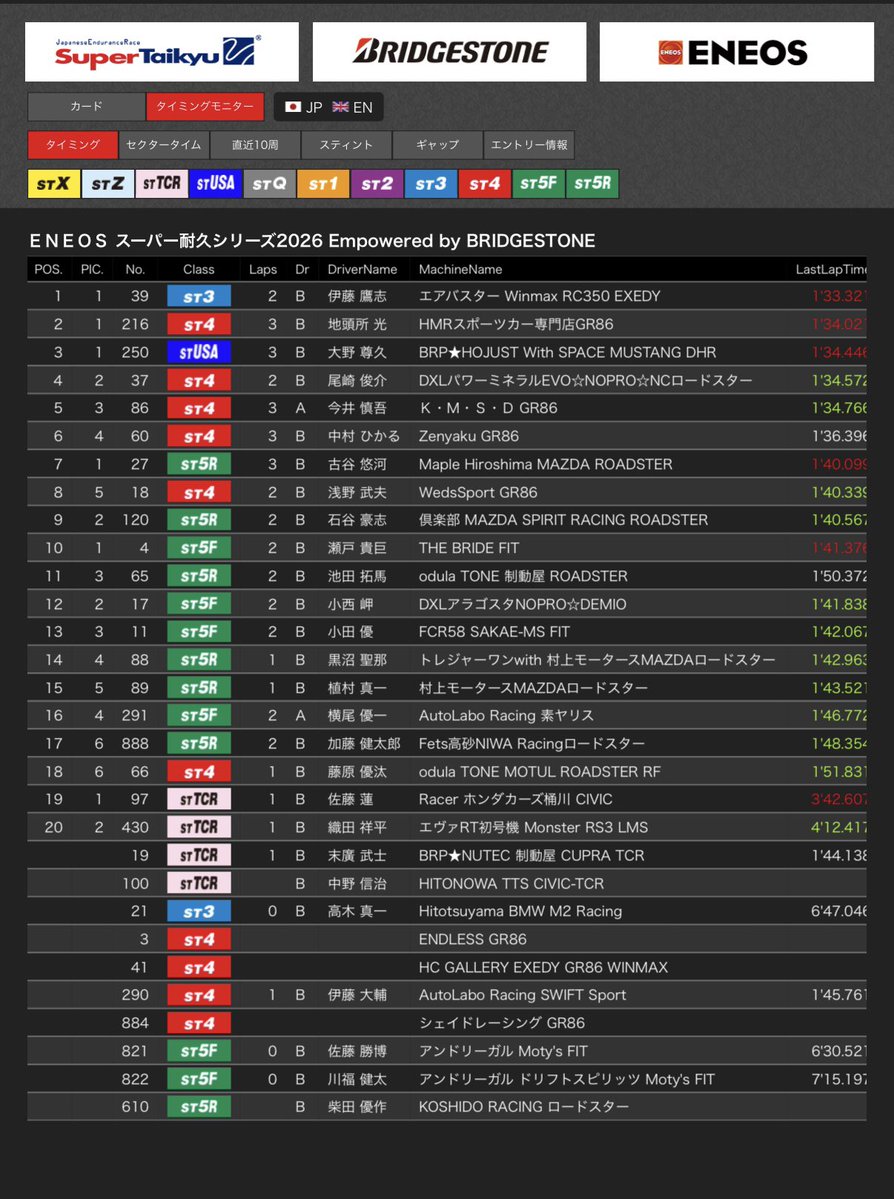Open the Super Taikyu logo banner
This screenshot has height=1199, width=894.
point(161,51)
